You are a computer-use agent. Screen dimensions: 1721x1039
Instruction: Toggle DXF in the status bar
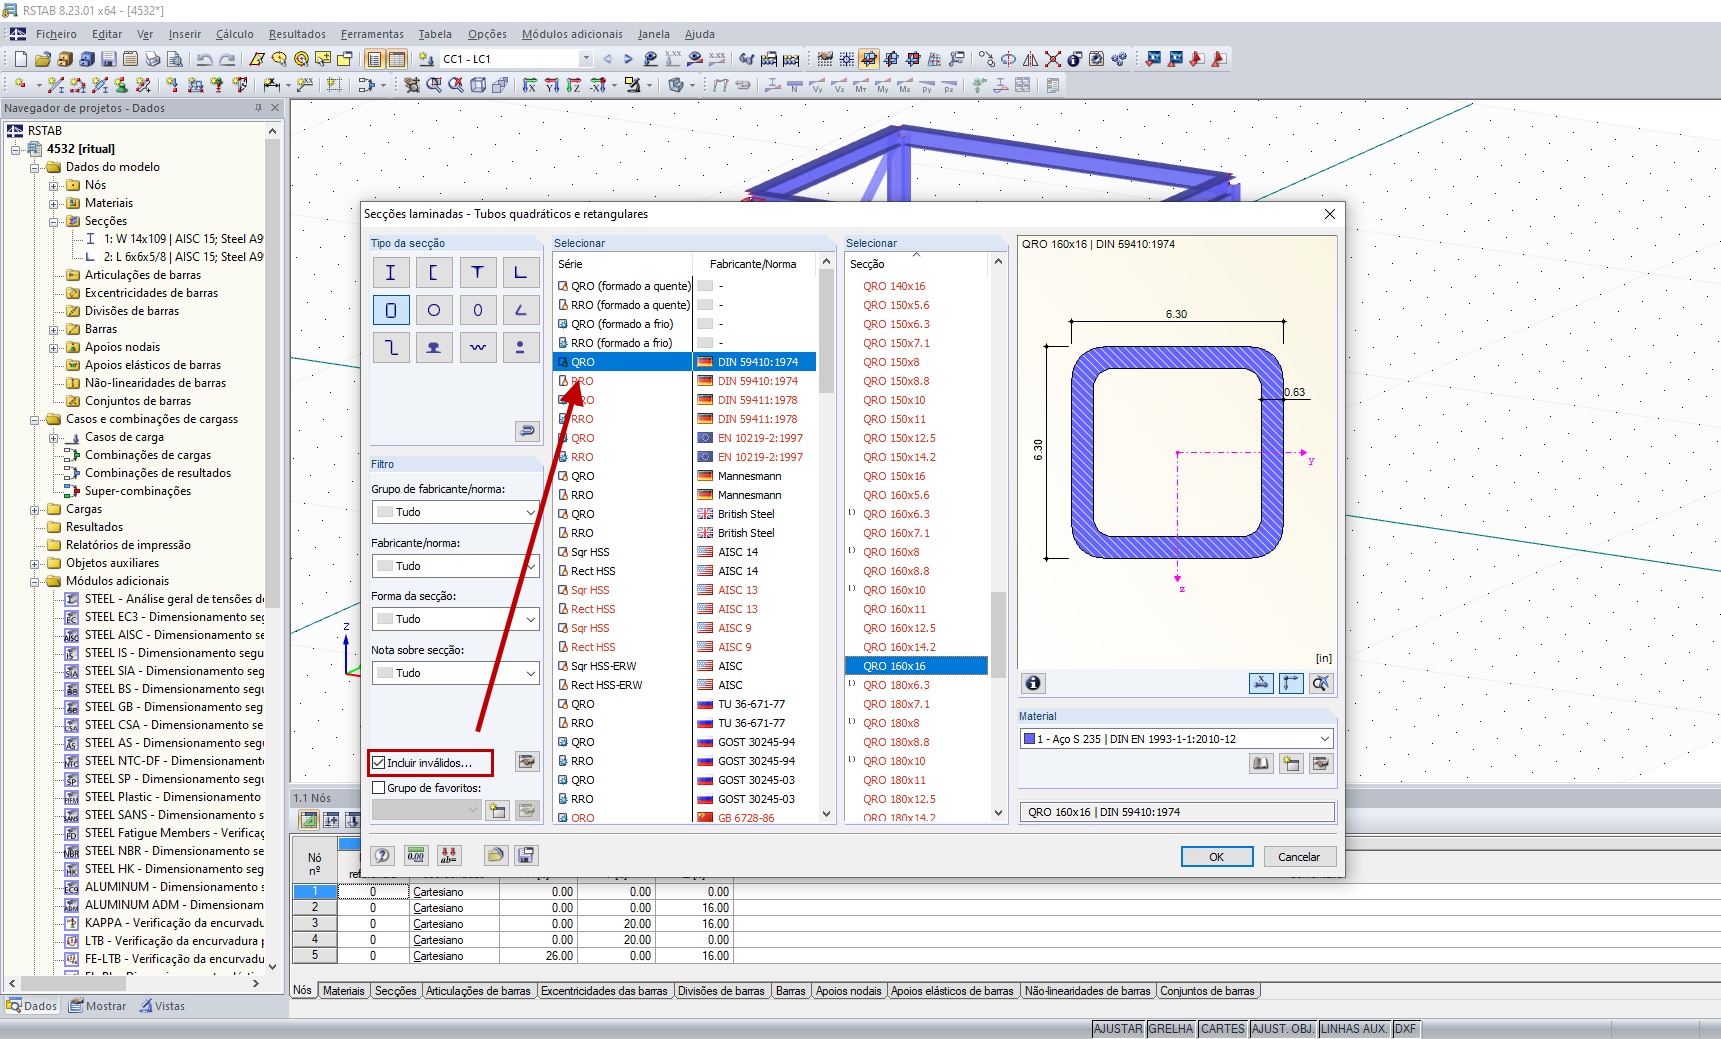1406,1029
